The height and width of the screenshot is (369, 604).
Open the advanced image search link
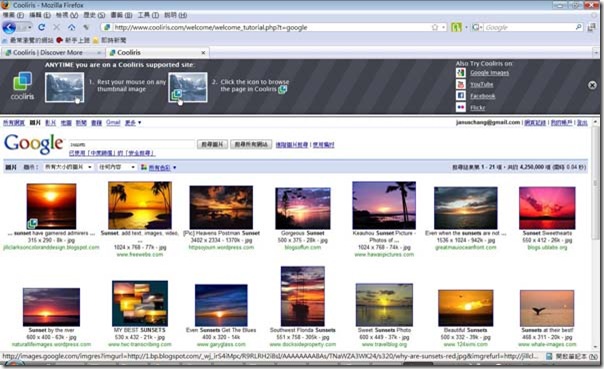coord(292,145)
